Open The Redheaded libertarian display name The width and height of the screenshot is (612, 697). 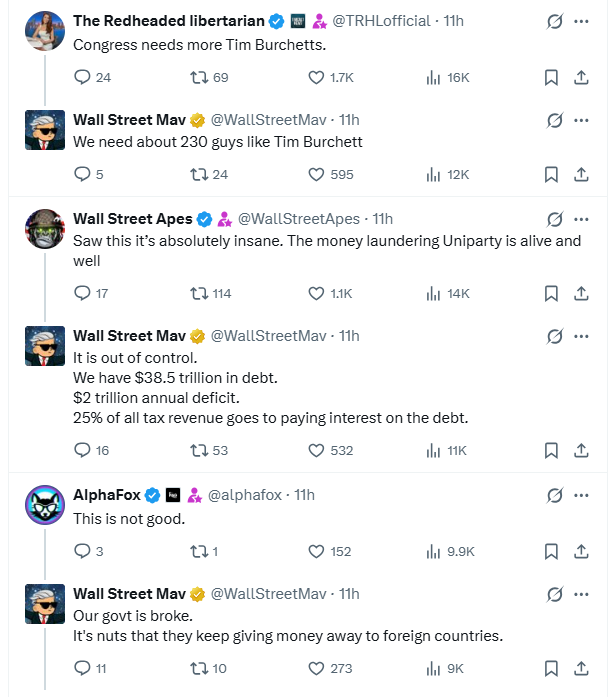168,21
